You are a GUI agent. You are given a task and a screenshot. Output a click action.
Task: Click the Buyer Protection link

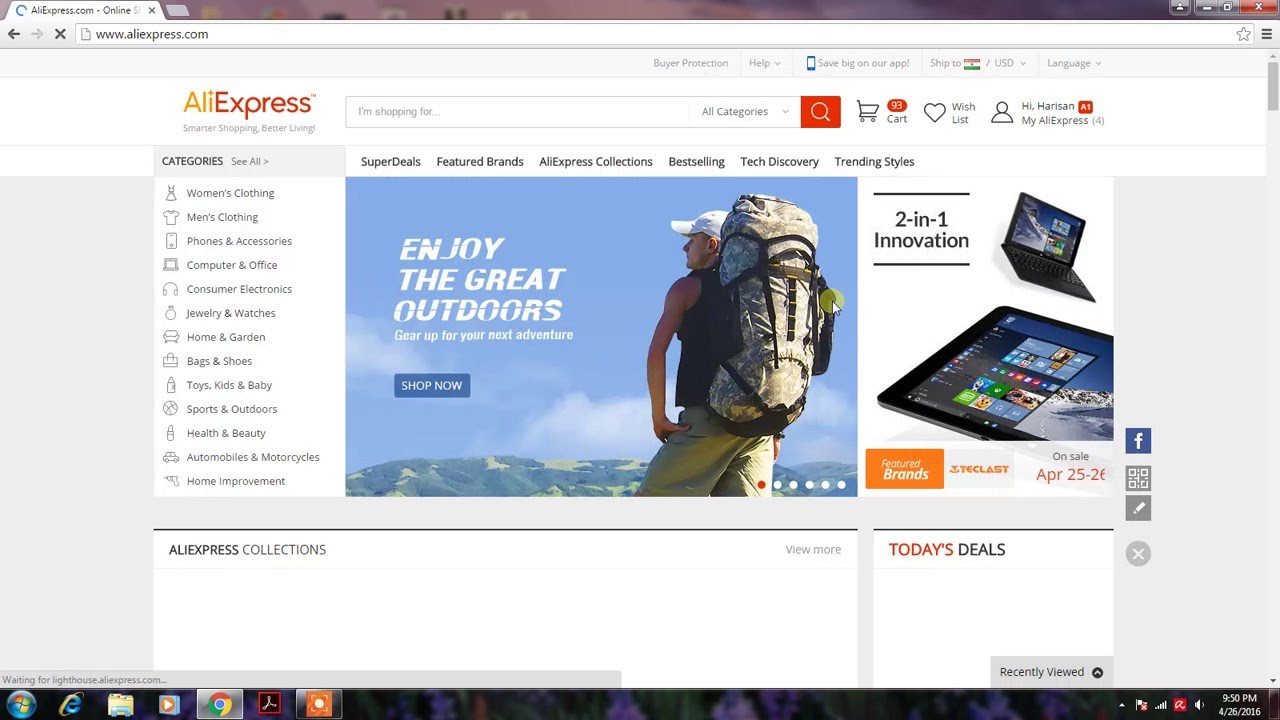click(x=691, y=63)
